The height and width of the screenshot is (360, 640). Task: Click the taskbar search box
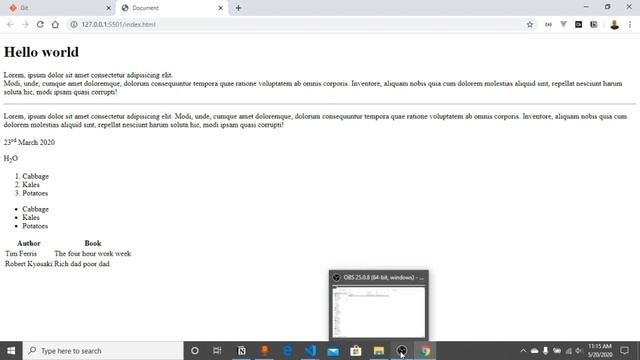103,351
